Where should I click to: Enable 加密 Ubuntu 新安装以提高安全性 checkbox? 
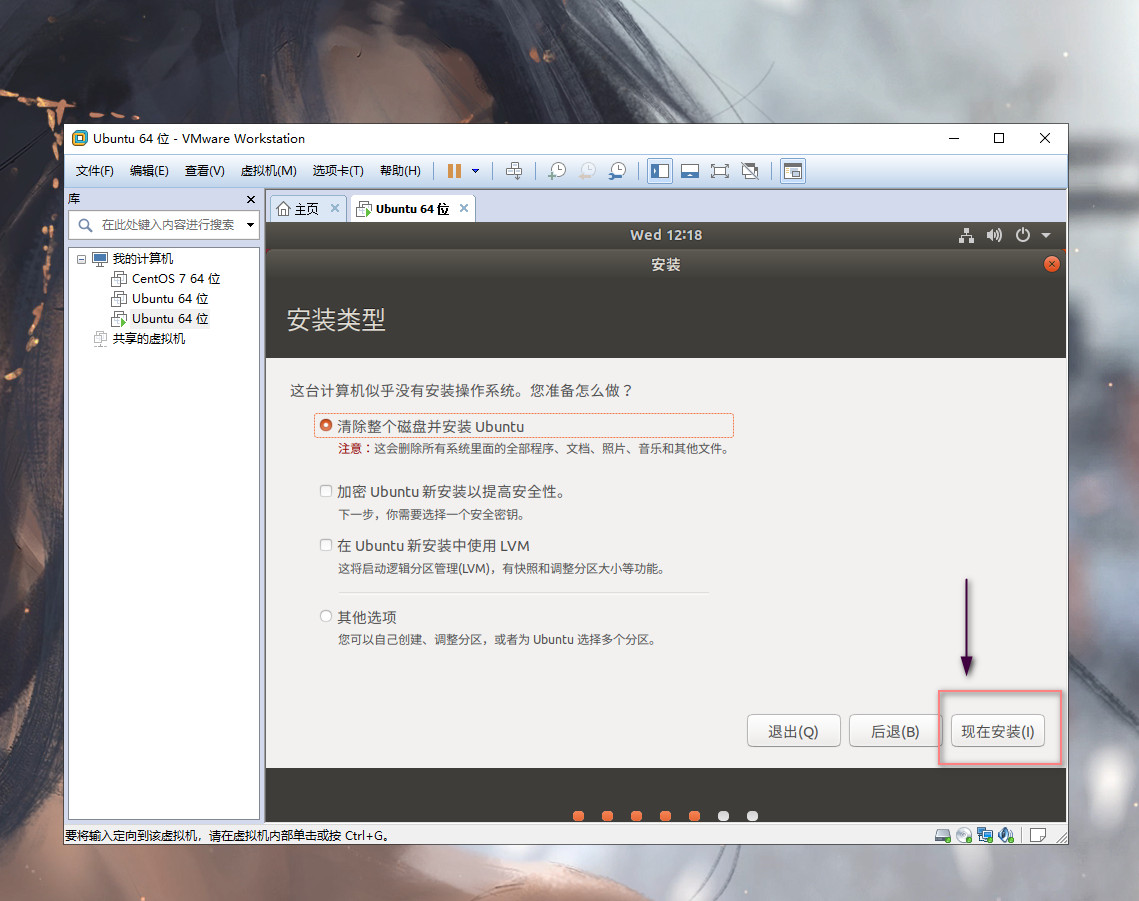coord(326,491)
